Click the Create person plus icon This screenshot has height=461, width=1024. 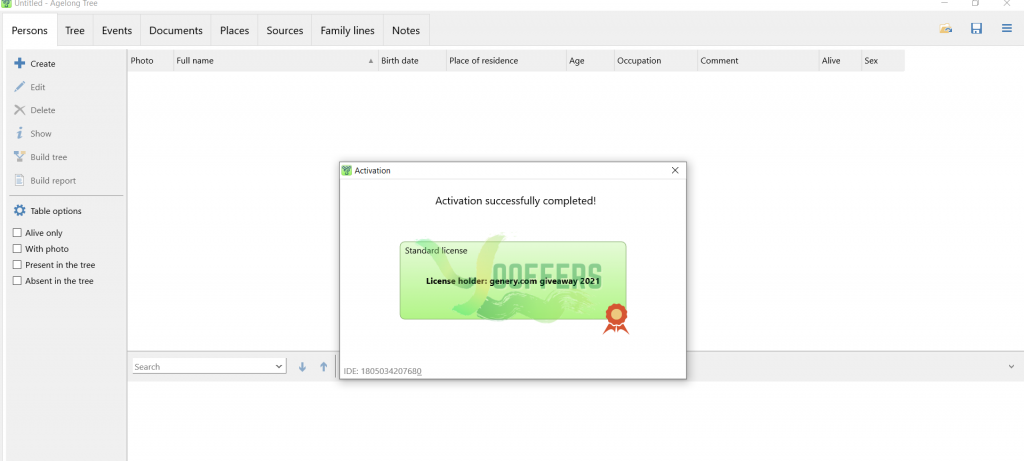point(20,63)
